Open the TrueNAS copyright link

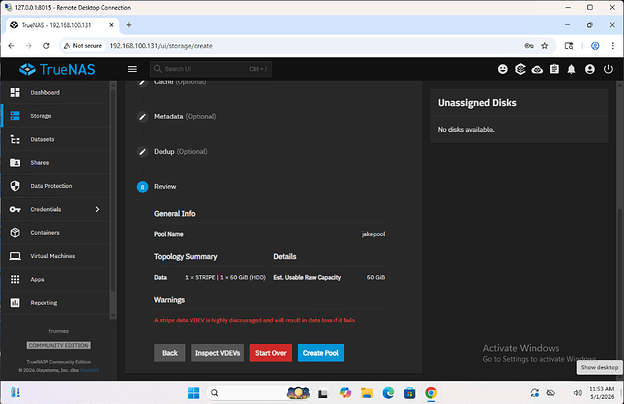click(x=89, y=370)
